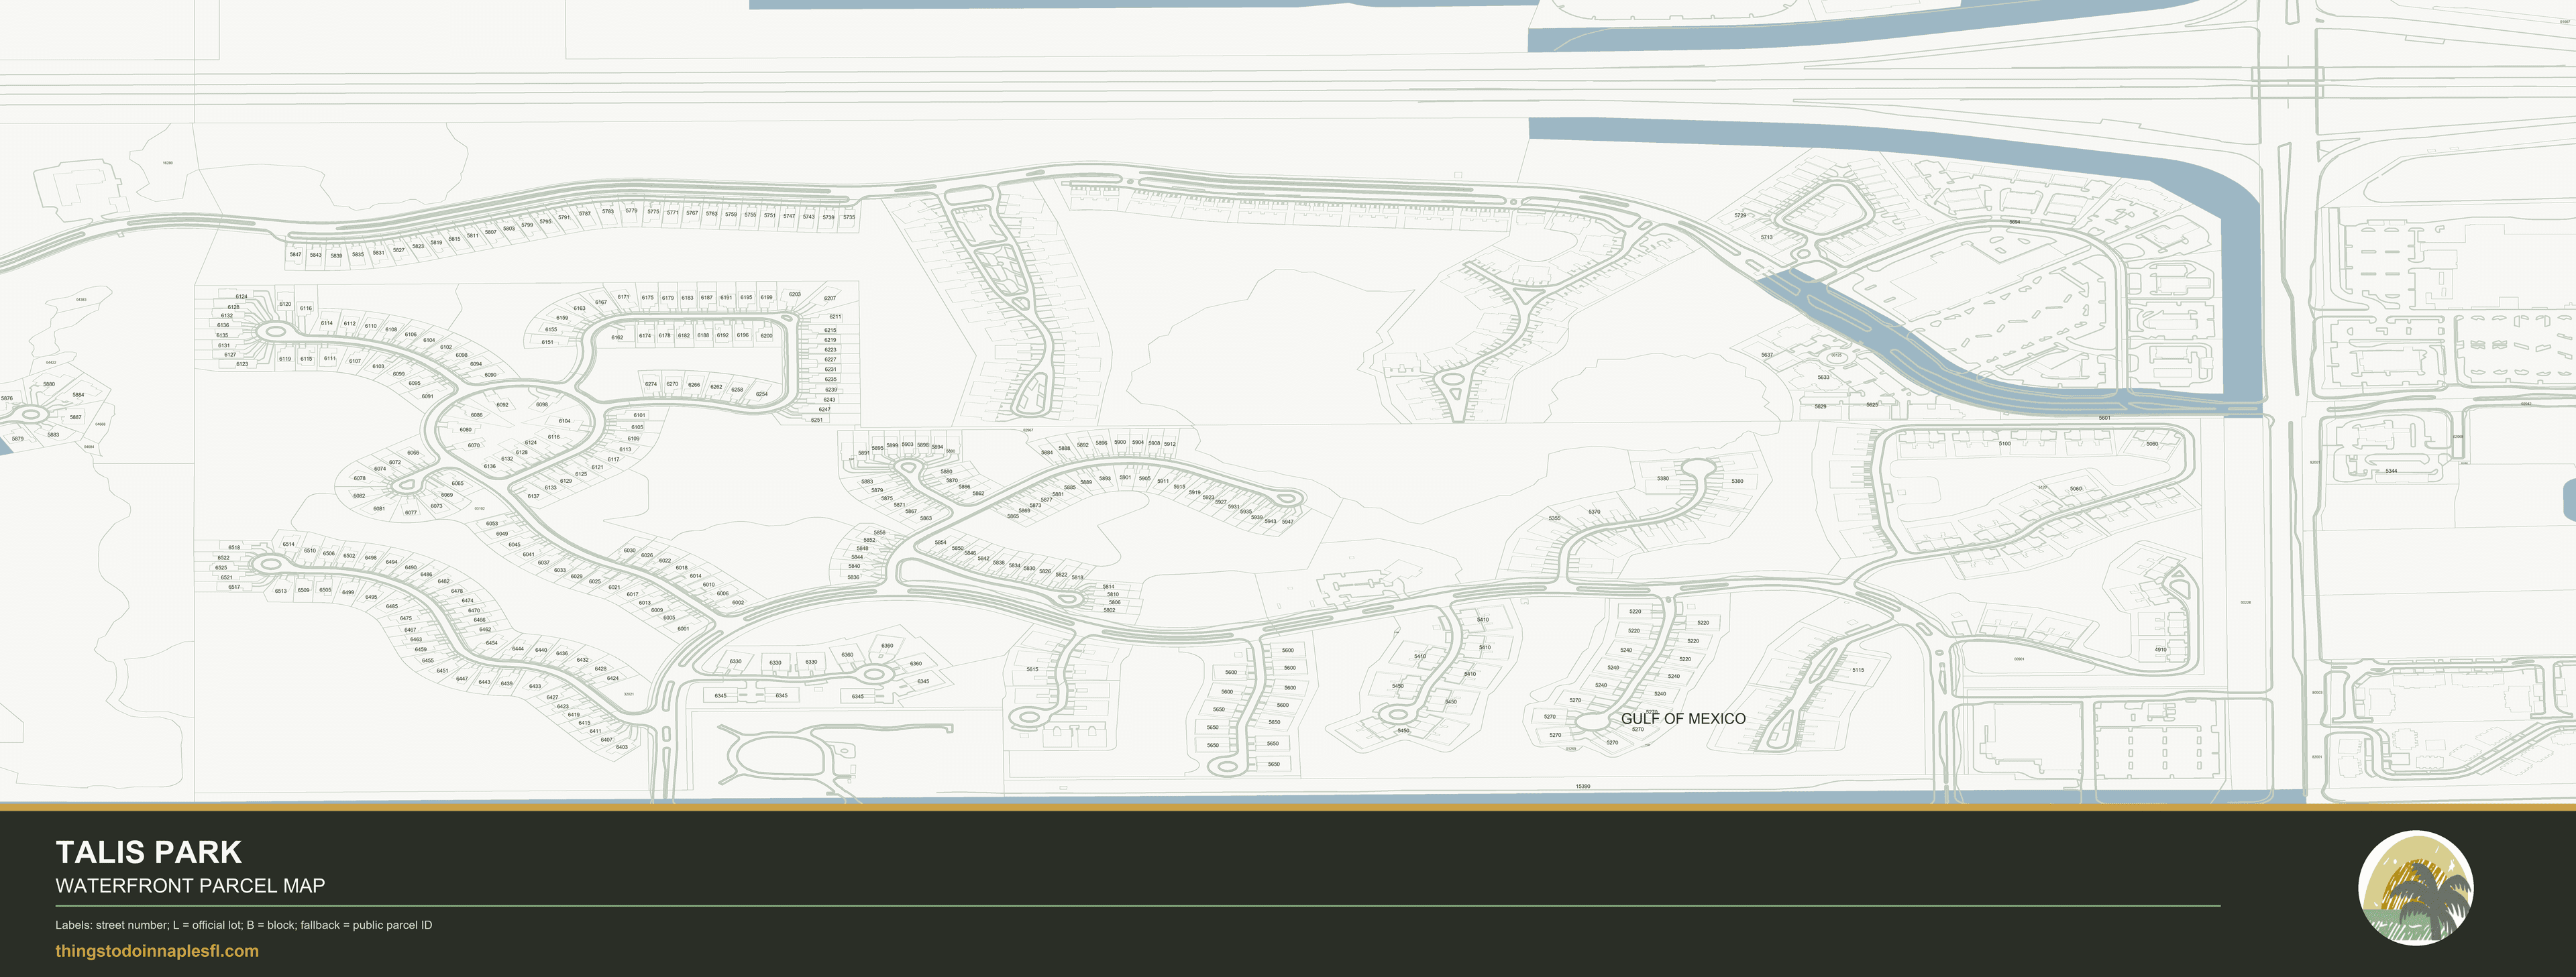Screen dimensions: 2576x977
Task: Click parcel number 5694
Action: click(x=2014, y=222)
